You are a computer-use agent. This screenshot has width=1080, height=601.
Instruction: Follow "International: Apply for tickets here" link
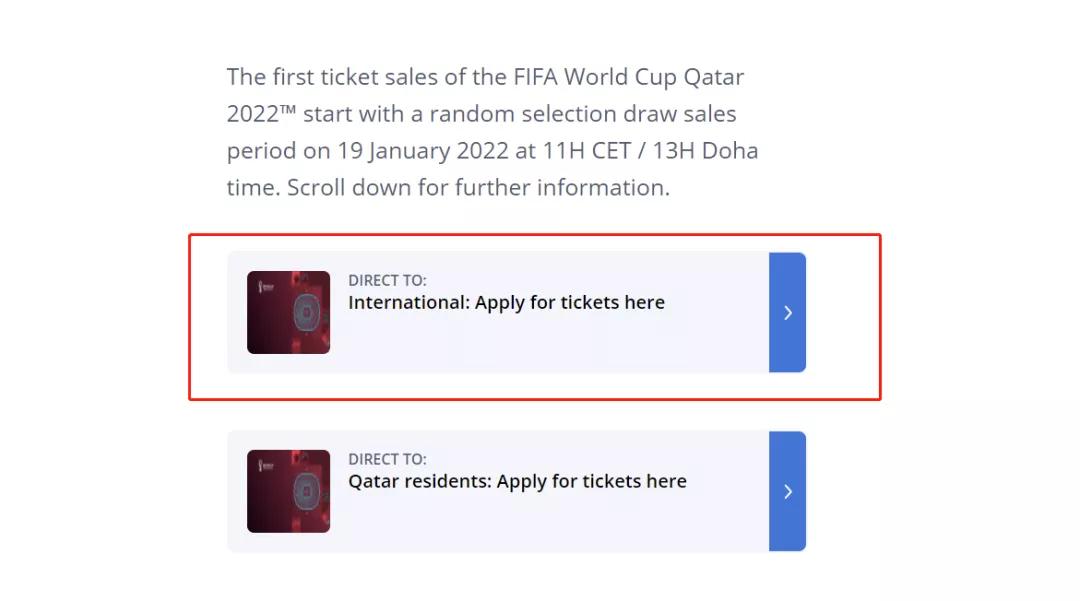click(506, 303)
